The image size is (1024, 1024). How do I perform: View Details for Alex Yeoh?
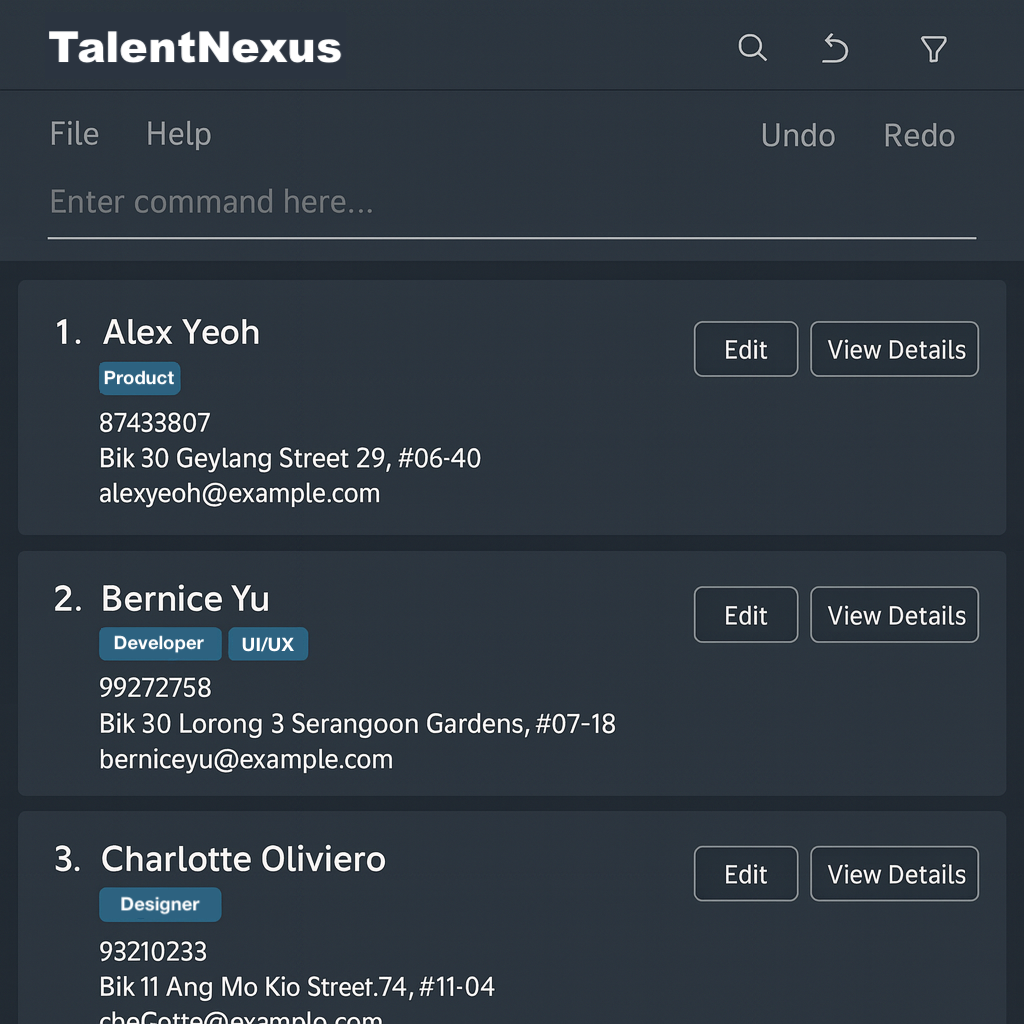point(894,349)
